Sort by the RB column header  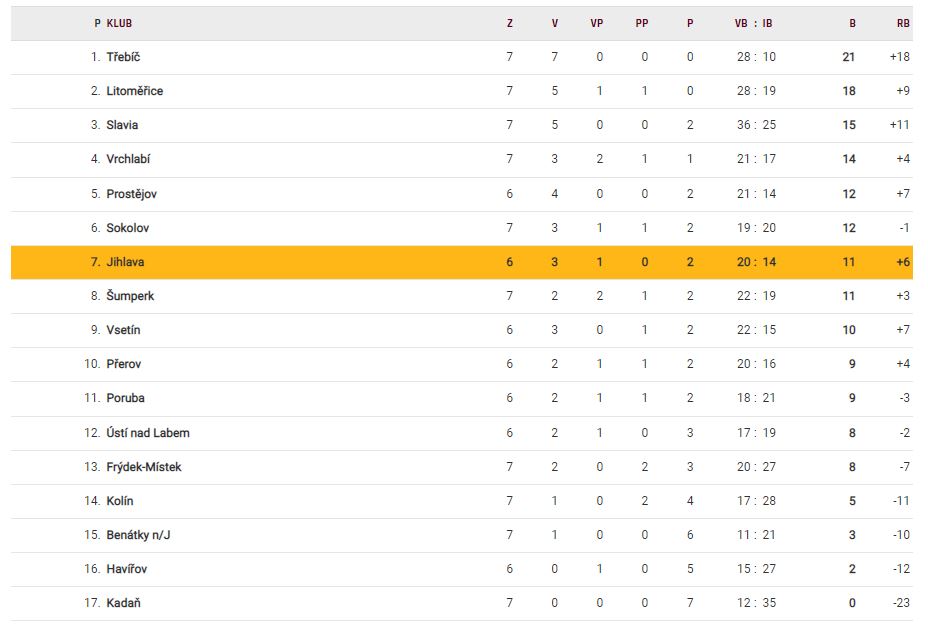pos(902,23)
